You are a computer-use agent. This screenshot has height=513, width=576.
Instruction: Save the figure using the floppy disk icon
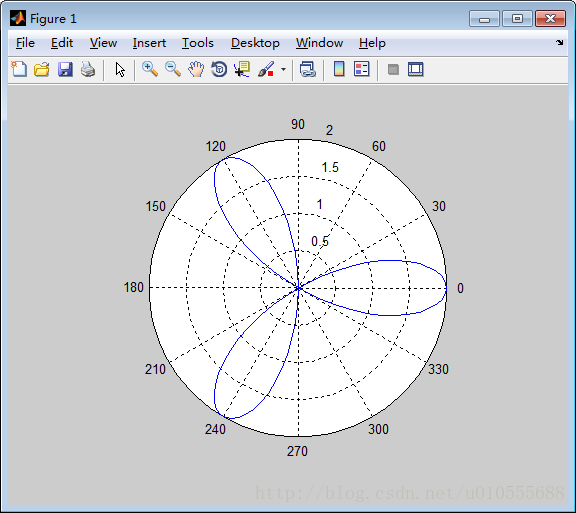[65, 69]
